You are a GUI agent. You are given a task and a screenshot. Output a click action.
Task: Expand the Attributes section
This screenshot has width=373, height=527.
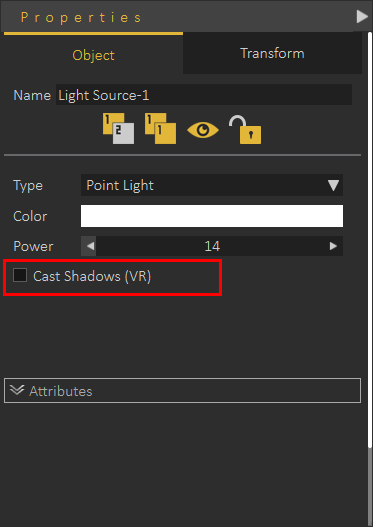[182, 390]
